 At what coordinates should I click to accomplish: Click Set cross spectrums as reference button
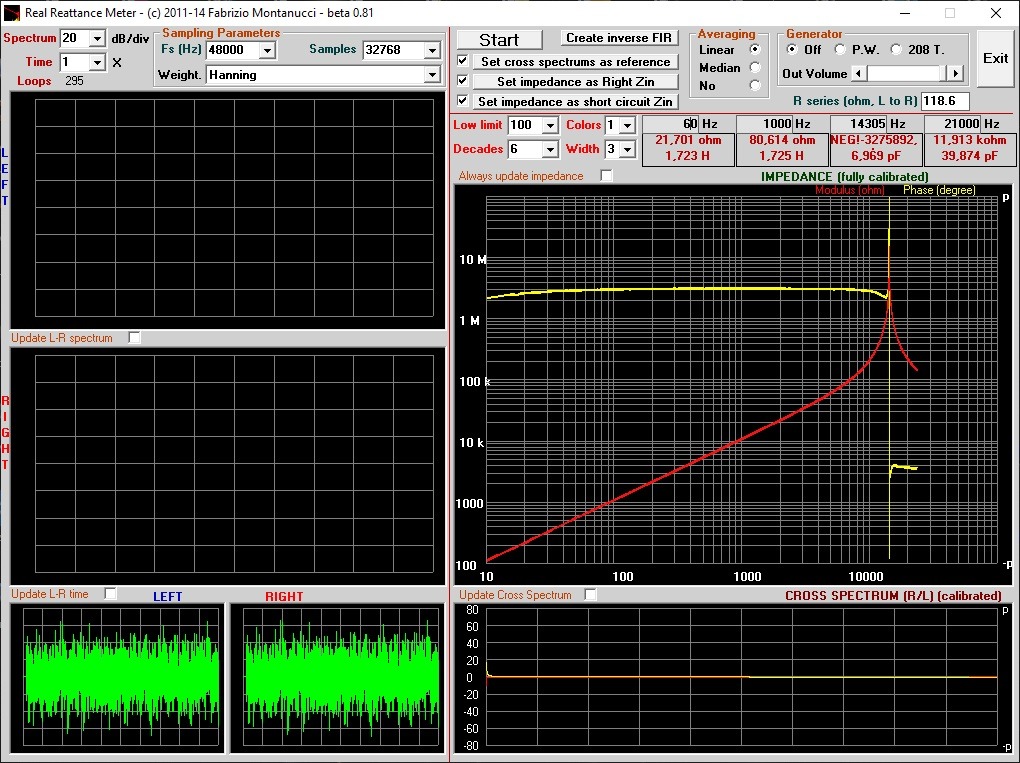point(575,62)
